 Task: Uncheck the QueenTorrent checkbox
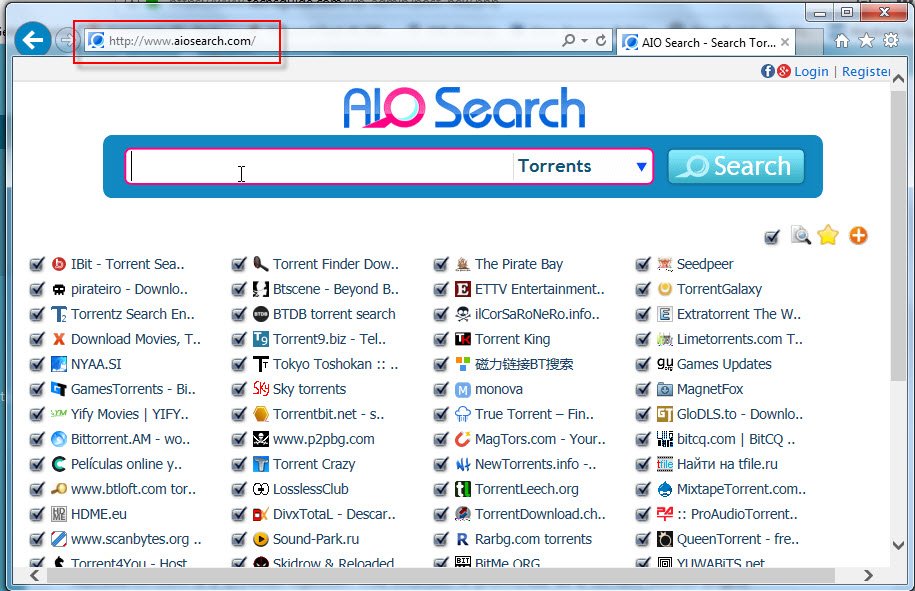[x=643, y=539]
